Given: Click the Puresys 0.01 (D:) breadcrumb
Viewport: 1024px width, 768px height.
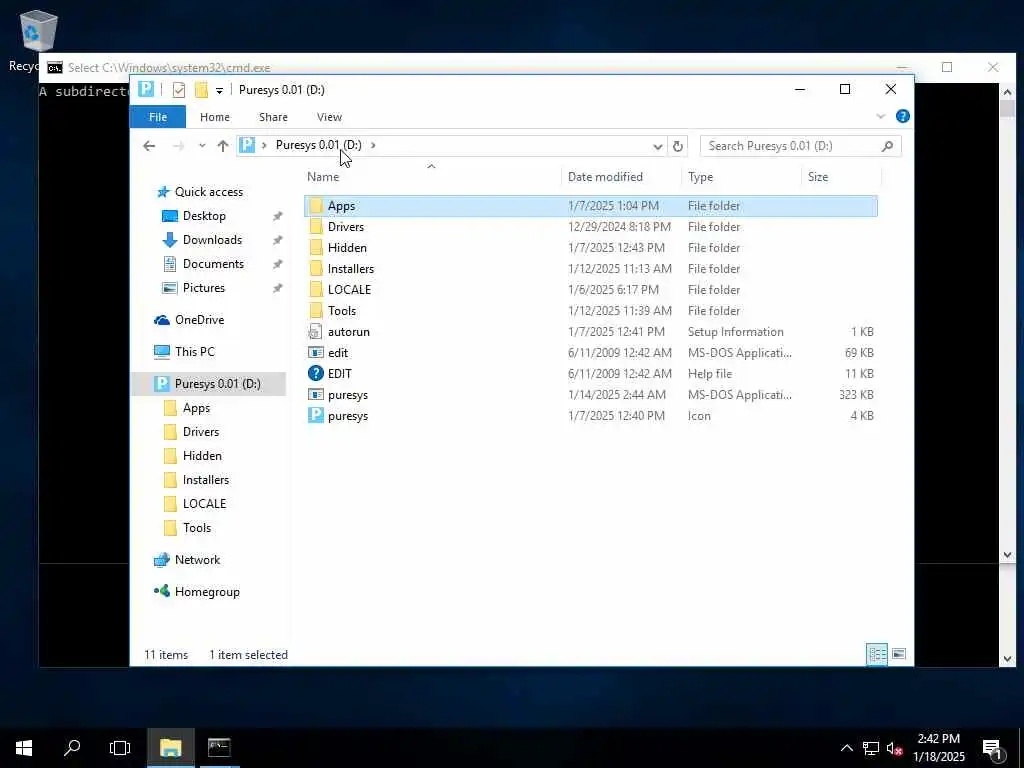Looking at the screenshot, I should tap(319, 145).
